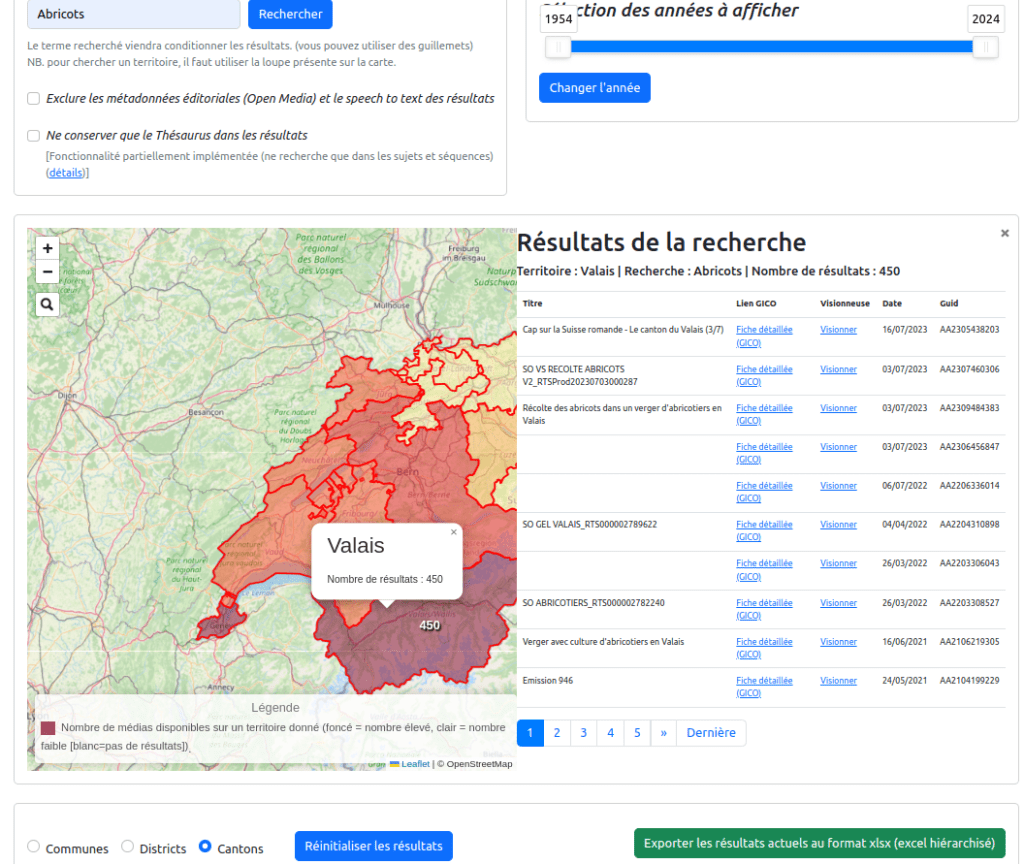
Task: Click the legend color swatch
Action: click(48, 728)
